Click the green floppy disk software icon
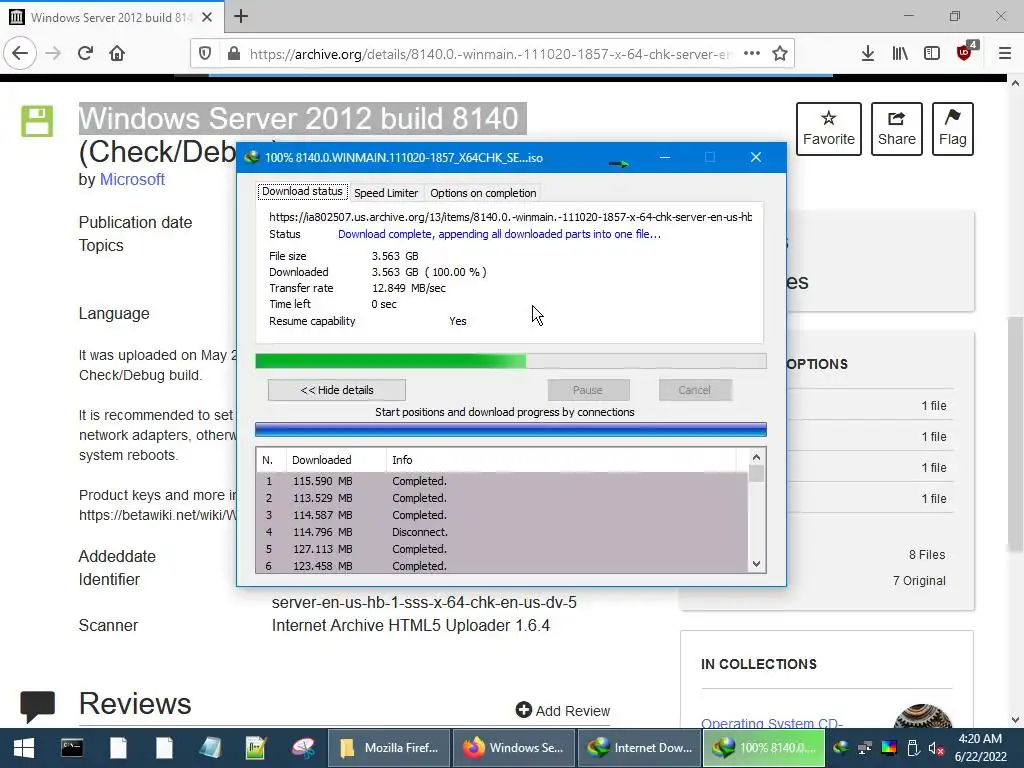 (x=37, y=121)
